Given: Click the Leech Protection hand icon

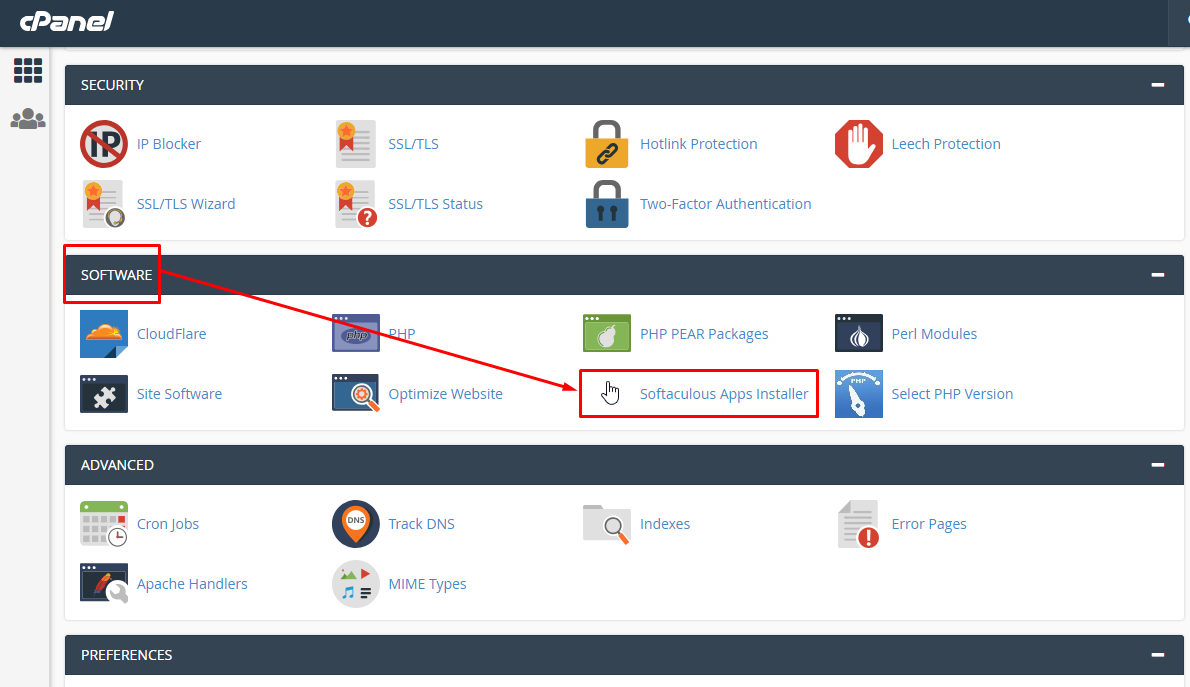Looking at the screenshot, I should [x=858, y=143].
